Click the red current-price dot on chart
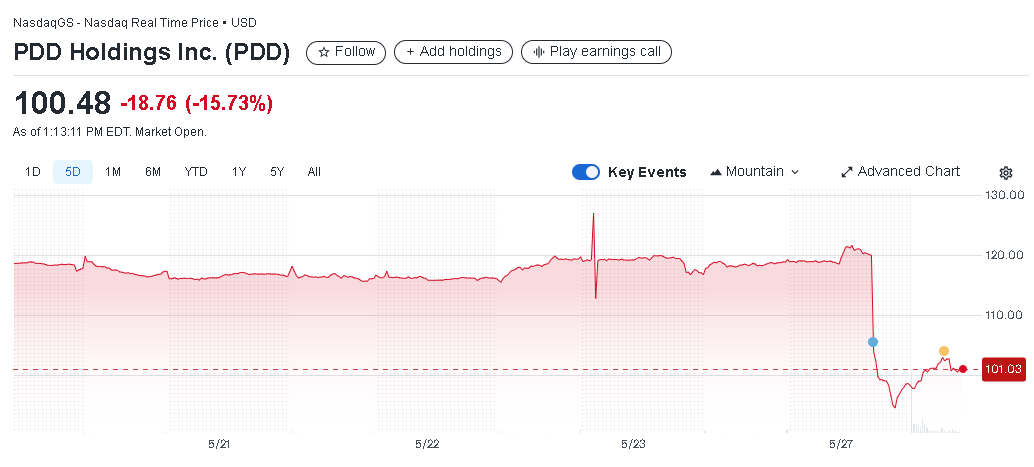 click(963, 369)
